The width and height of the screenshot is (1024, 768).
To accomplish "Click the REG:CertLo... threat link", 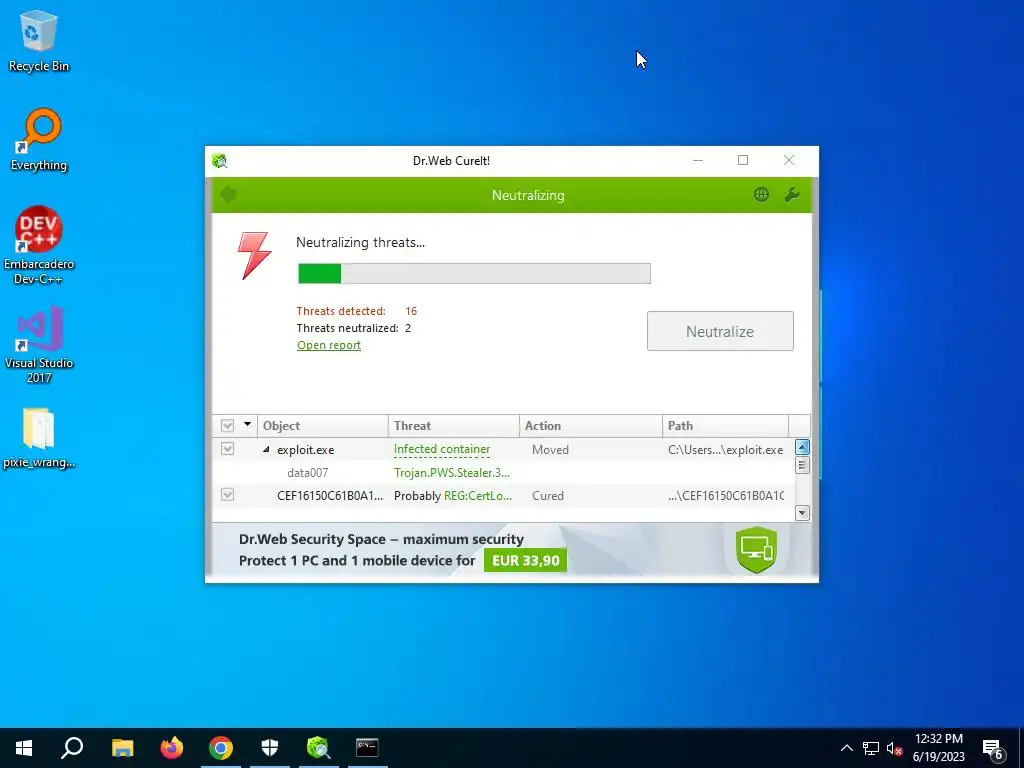I will coord(478,496).
